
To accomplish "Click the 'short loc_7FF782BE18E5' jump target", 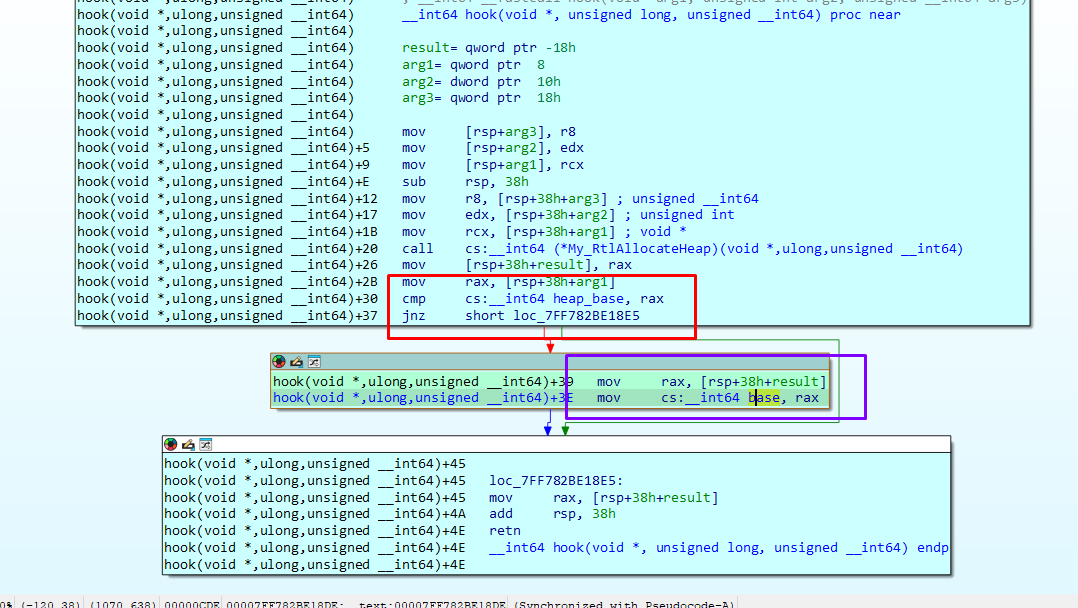I will (552, 316).
